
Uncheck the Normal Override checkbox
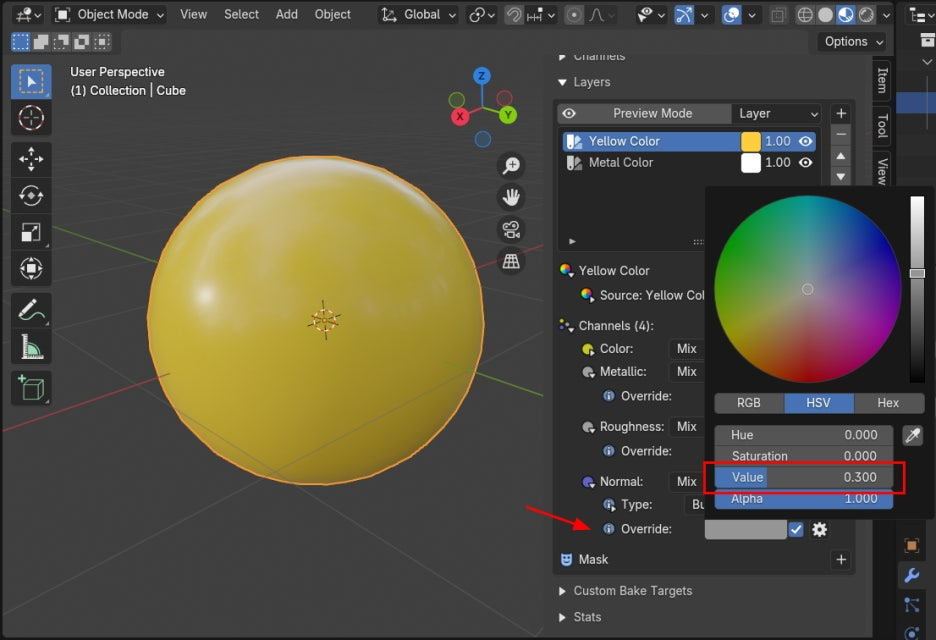point(796,530)
